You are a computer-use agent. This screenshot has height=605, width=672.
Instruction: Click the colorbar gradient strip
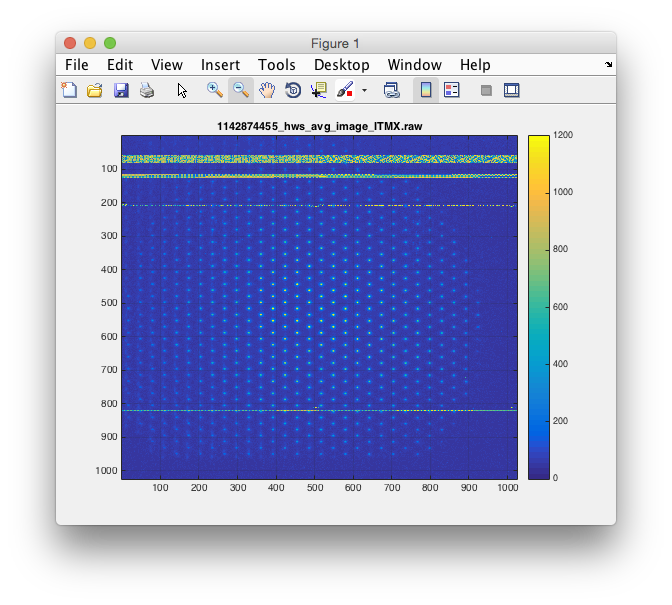(x=539, y=307)
